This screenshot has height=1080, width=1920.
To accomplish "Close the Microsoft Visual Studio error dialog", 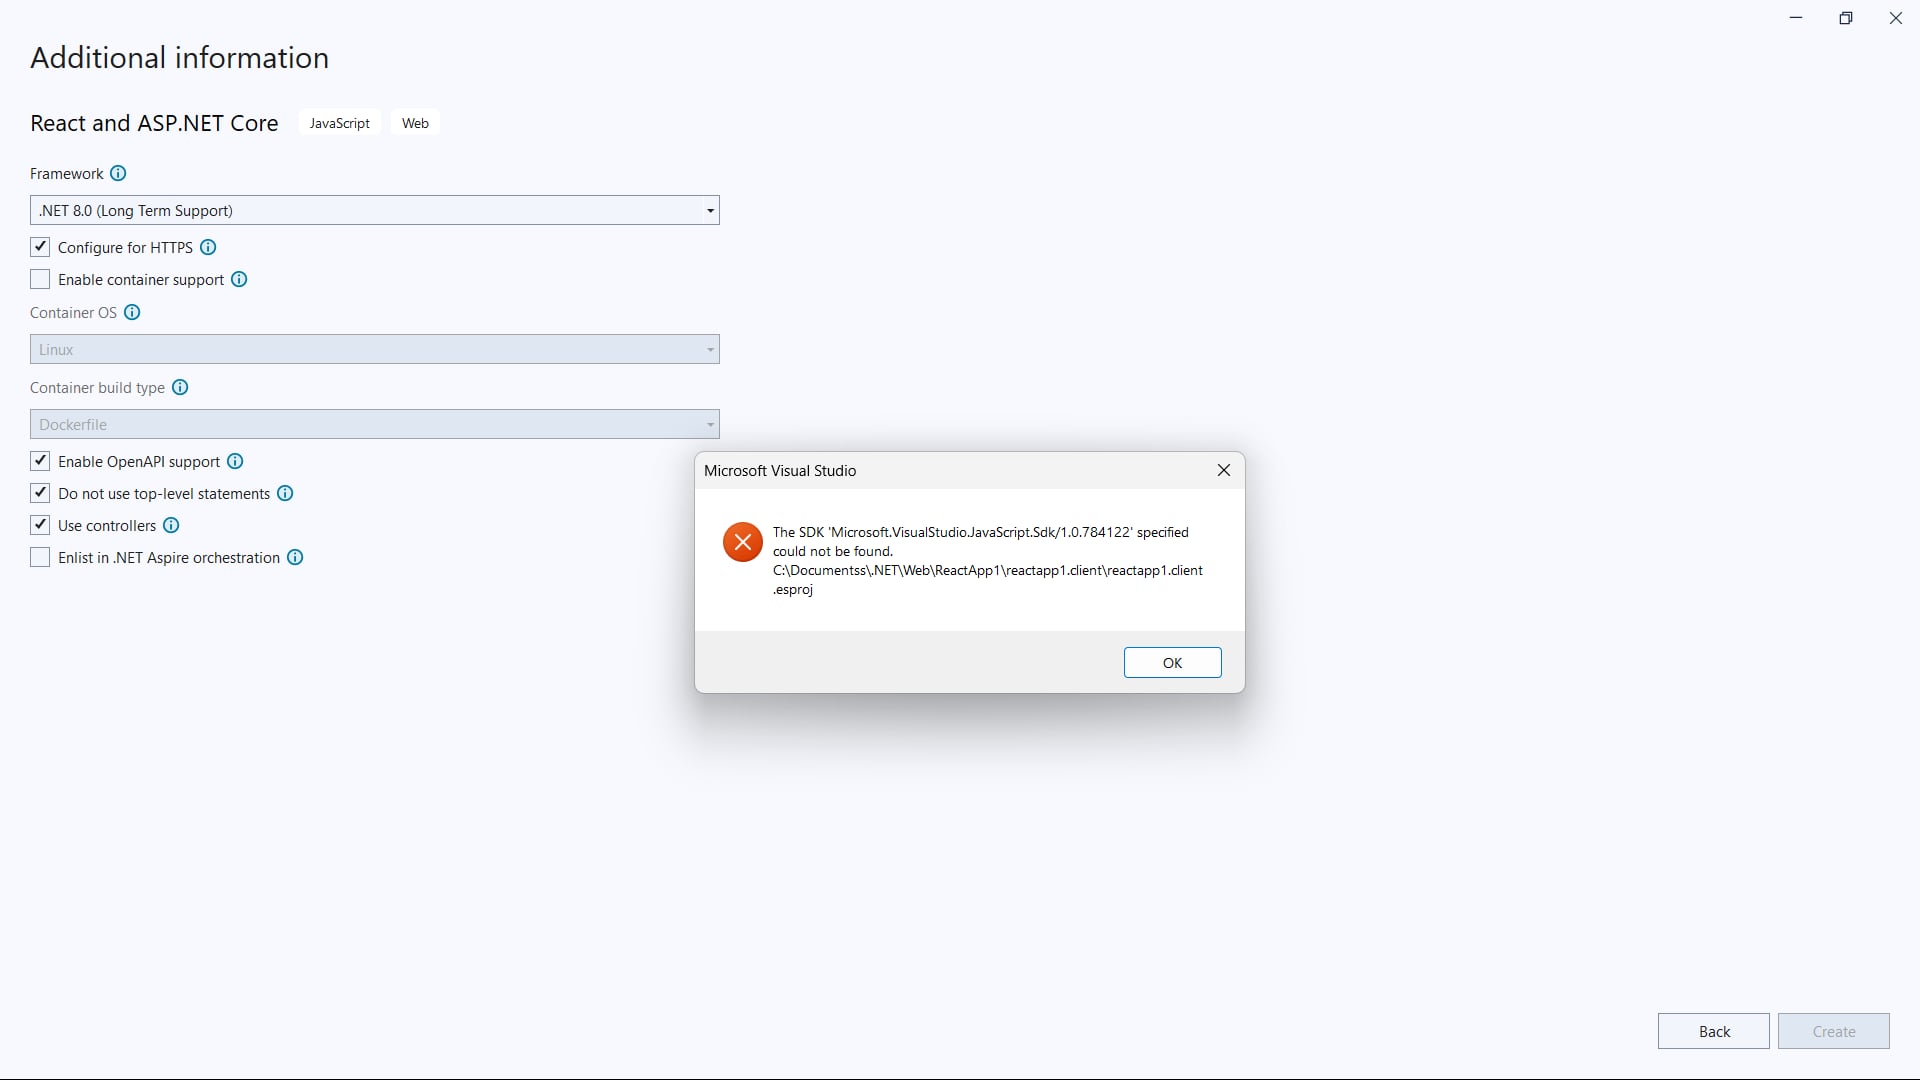I will tap(1224, 470).
